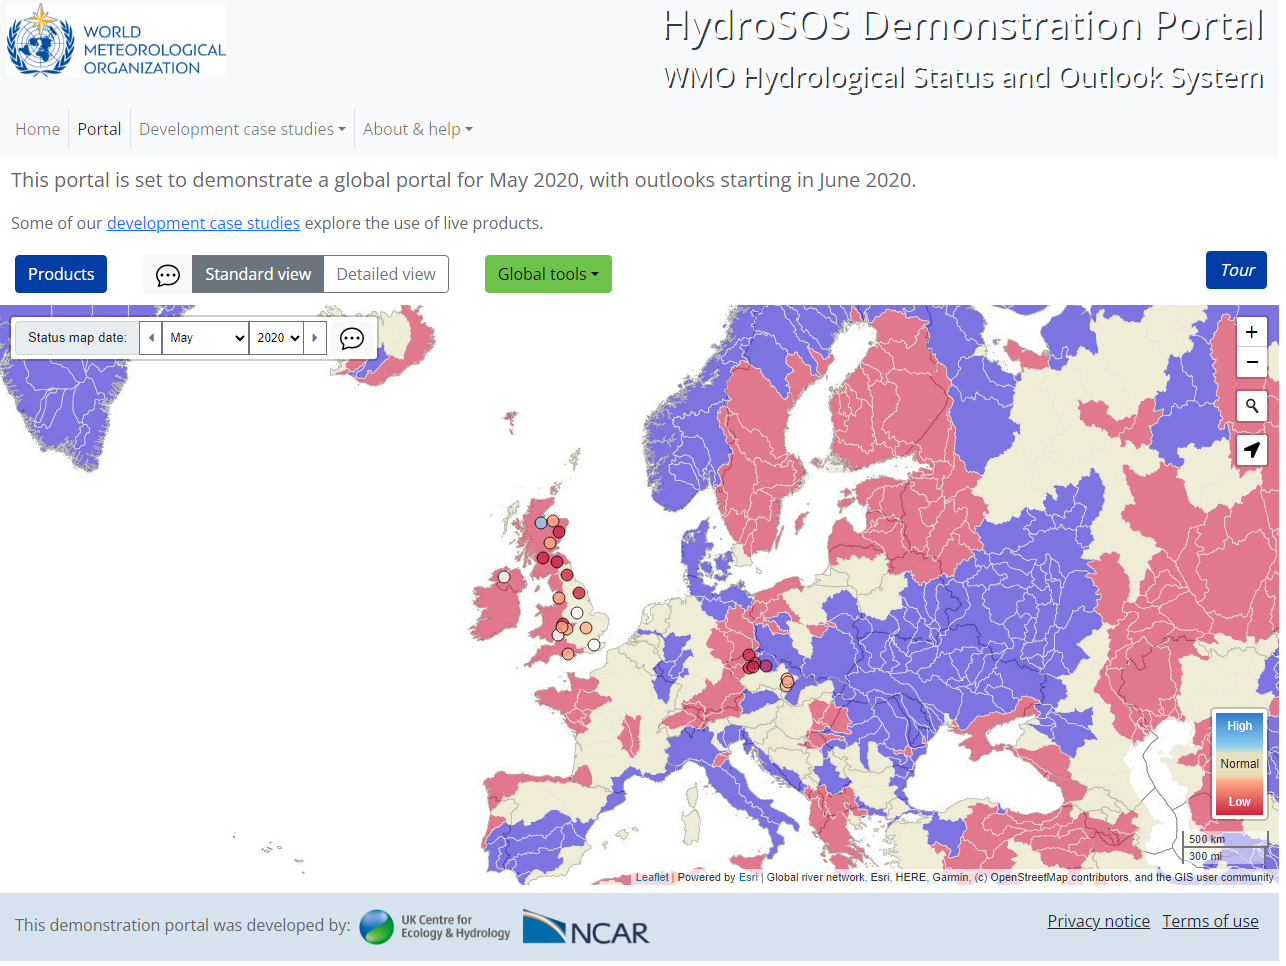1286x966 pixels.
Task: Switch to Detailed view
Action: tap(386, 274)
